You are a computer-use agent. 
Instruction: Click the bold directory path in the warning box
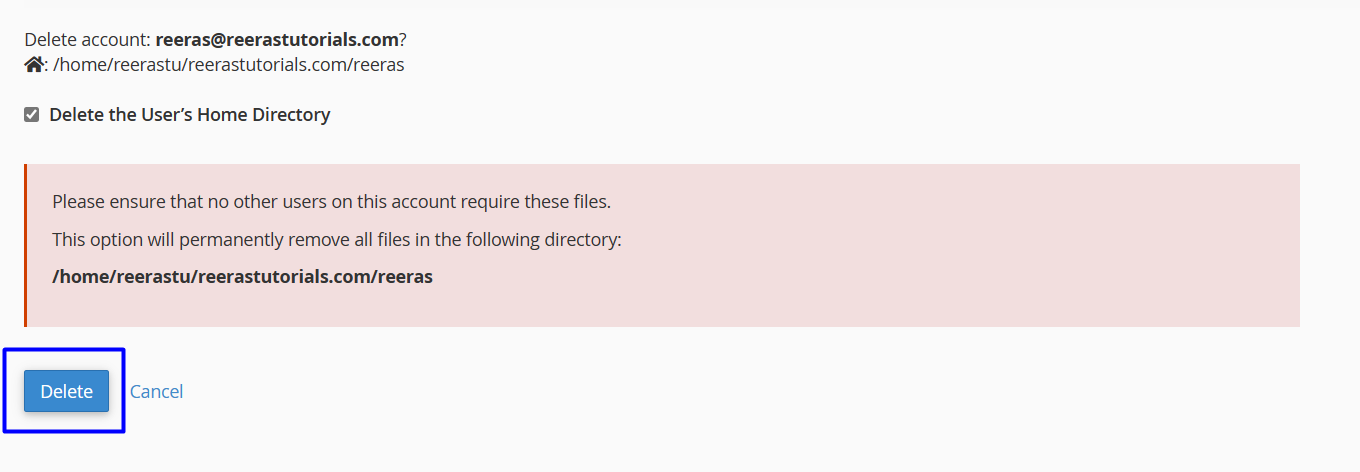[x=242, y=277]
